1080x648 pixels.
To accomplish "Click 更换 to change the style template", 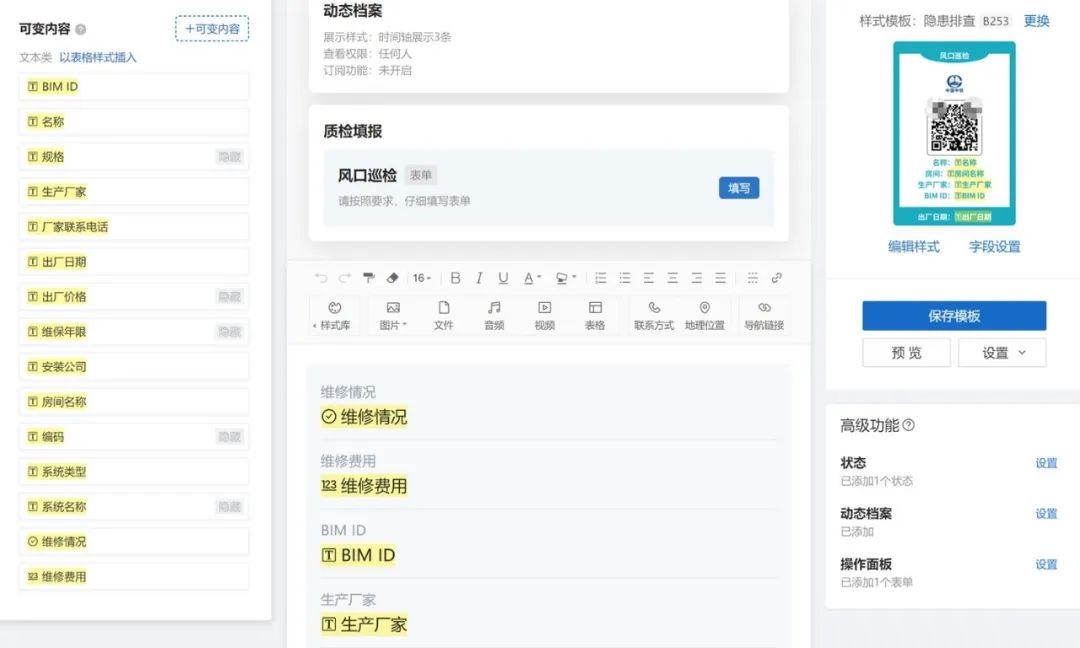I will (x=1036, y=20).
